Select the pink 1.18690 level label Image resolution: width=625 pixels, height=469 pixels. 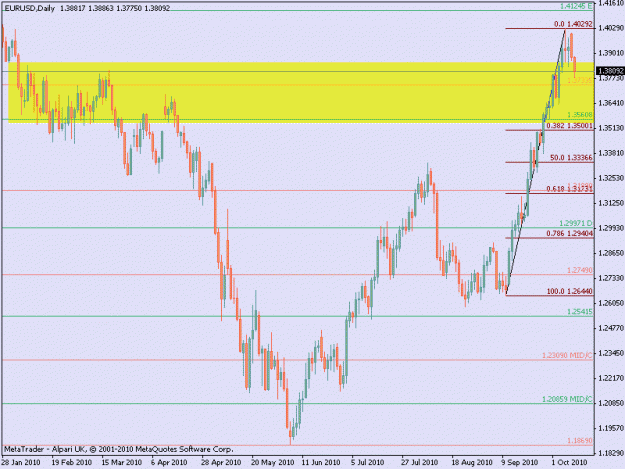tap(580, 441)
